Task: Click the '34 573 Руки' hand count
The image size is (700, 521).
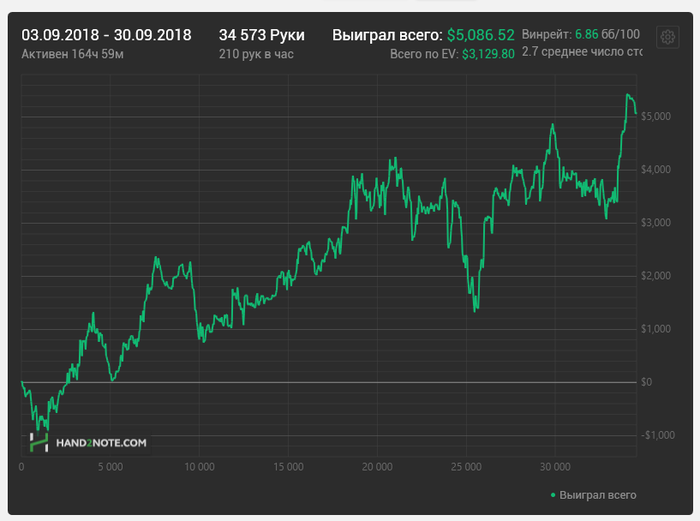Action: (262, 35)
